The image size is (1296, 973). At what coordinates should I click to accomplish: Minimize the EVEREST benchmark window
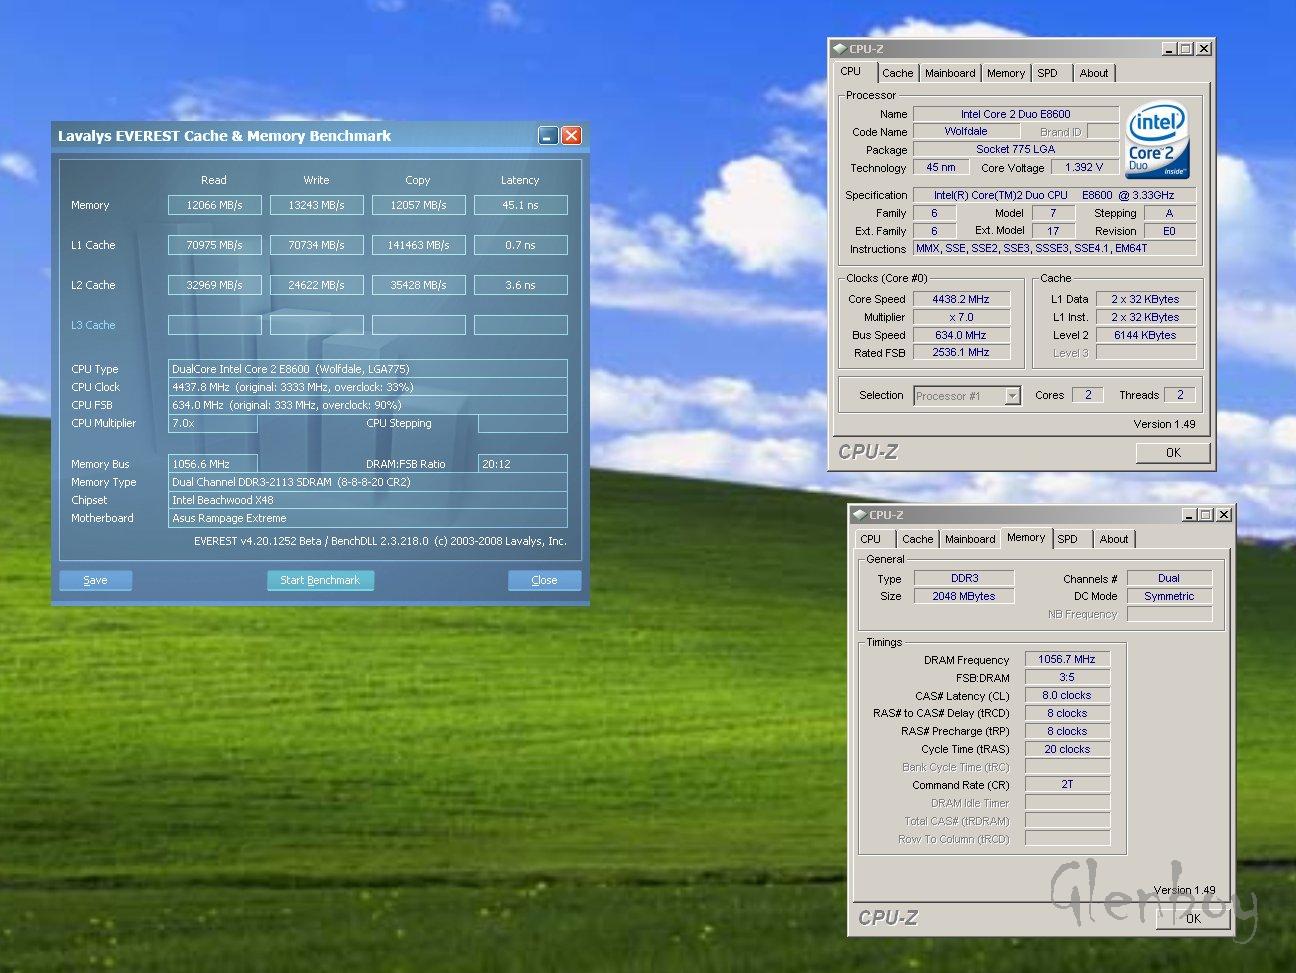[x=548, y=136]
